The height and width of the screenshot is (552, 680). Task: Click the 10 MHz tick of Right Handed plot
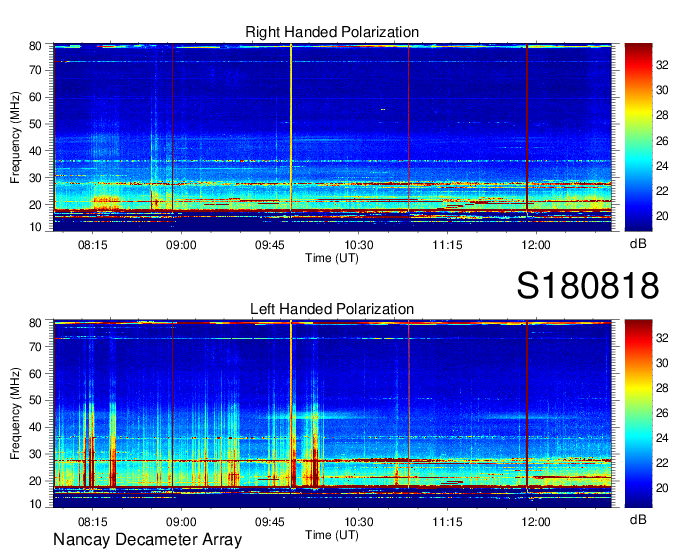(35, 227)
